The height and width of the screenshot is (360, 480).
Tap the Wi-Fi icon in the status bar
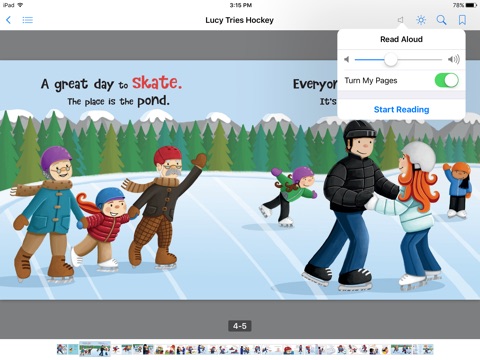20,5
